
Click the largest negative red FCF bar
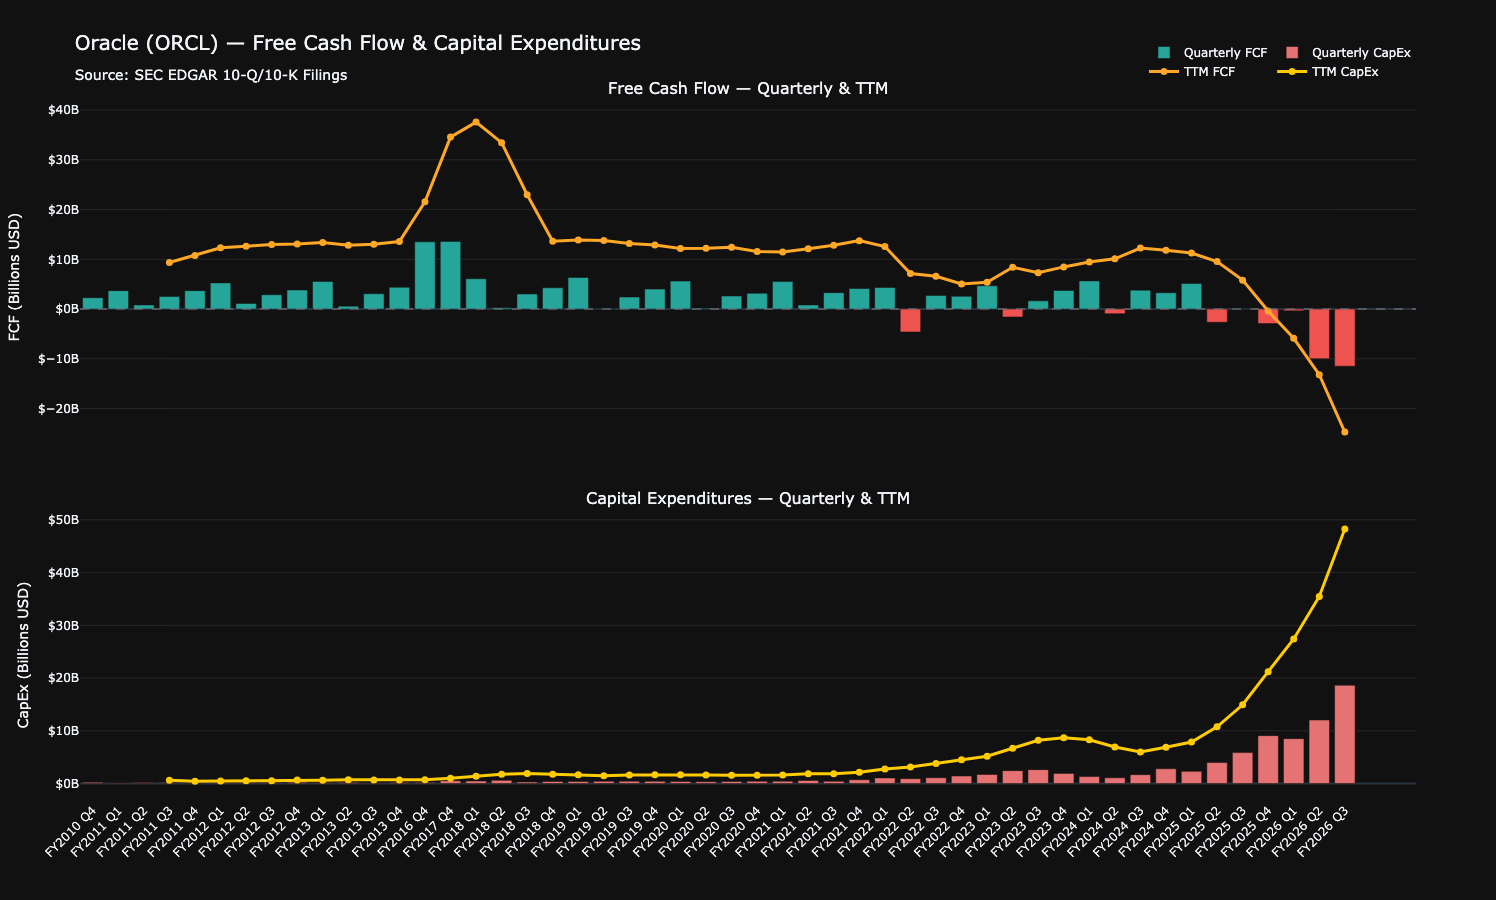pyautogui.click(x=1345, y=337)
